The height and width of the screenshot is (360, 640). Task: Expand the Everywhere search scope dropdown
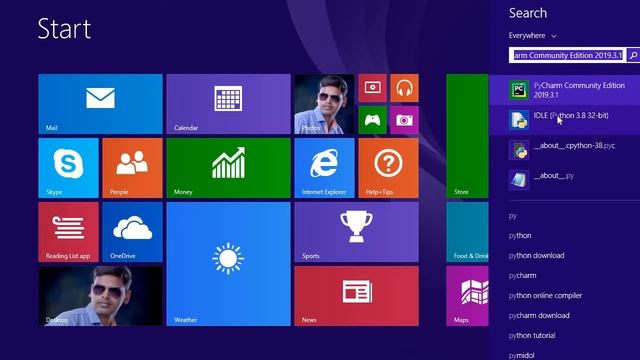pos(532,36)
